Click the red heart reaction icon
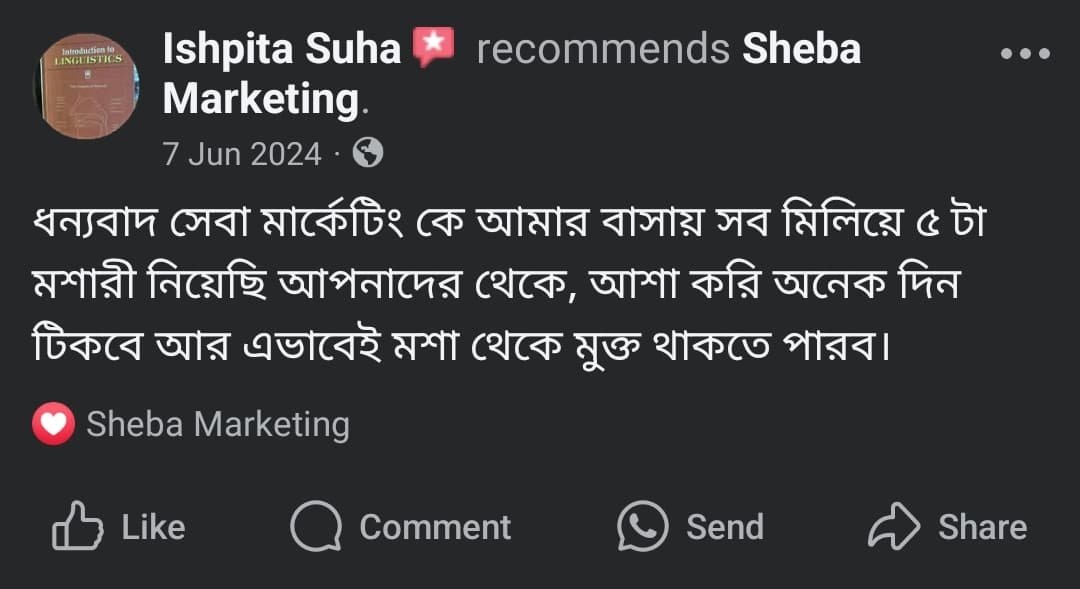Viewport: 1080px width, 589px height. pos(53,425)
